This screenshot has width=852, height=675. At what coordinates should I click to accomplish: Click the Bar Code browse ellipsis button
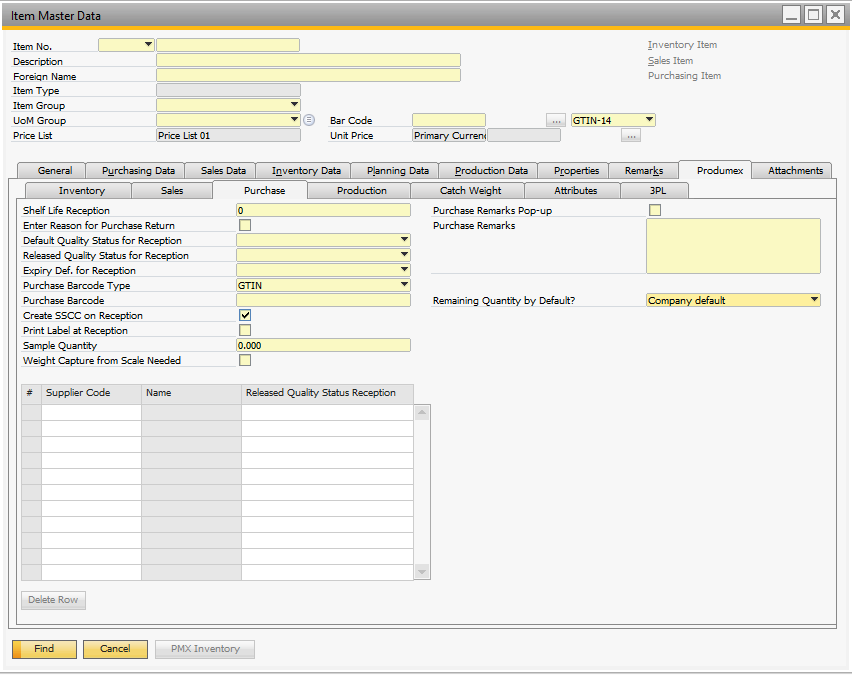point(556,120)
